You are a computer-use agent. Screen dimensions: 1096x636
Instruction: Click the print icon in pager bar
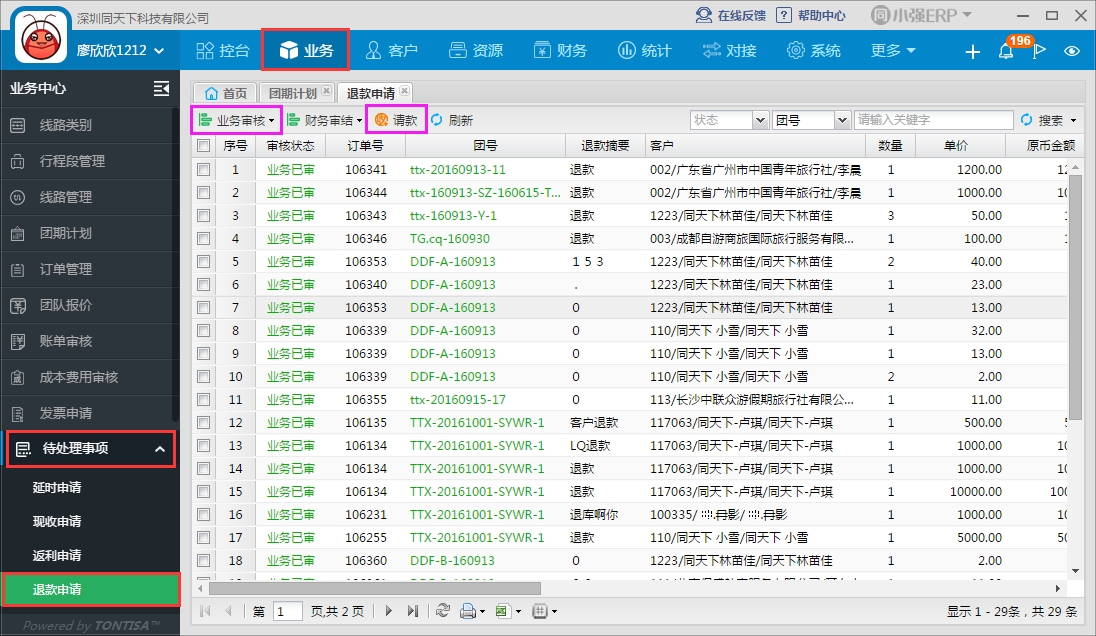[468, 612]
